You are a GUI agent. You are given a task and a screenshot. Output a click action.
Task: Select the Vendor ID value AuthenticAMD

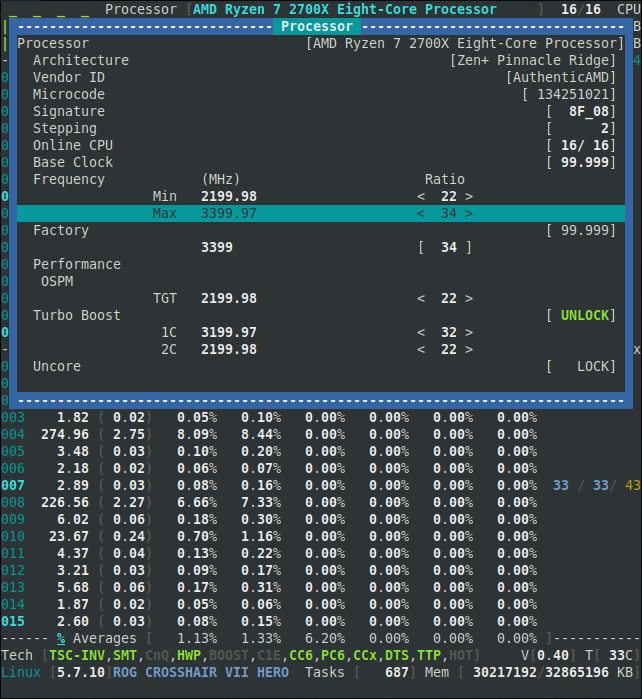(x=561, y=78)
